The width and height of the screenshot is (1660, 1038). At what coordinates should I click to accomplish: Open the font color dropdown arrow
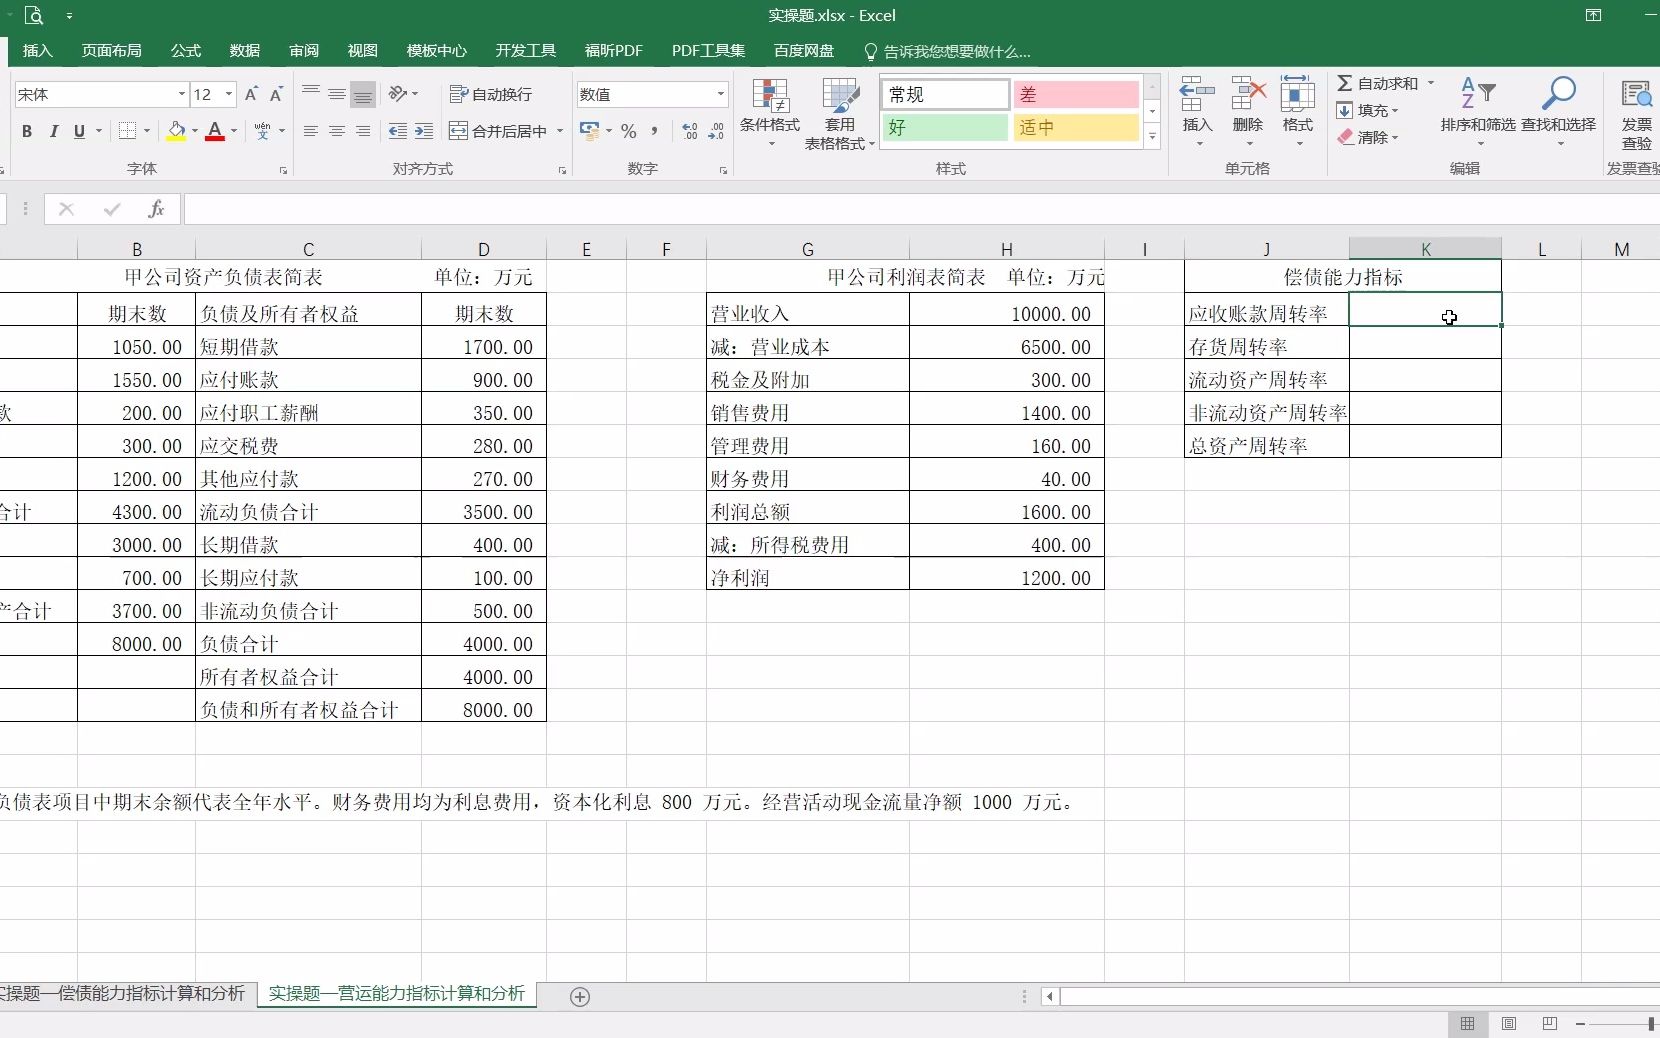[234, 131]
